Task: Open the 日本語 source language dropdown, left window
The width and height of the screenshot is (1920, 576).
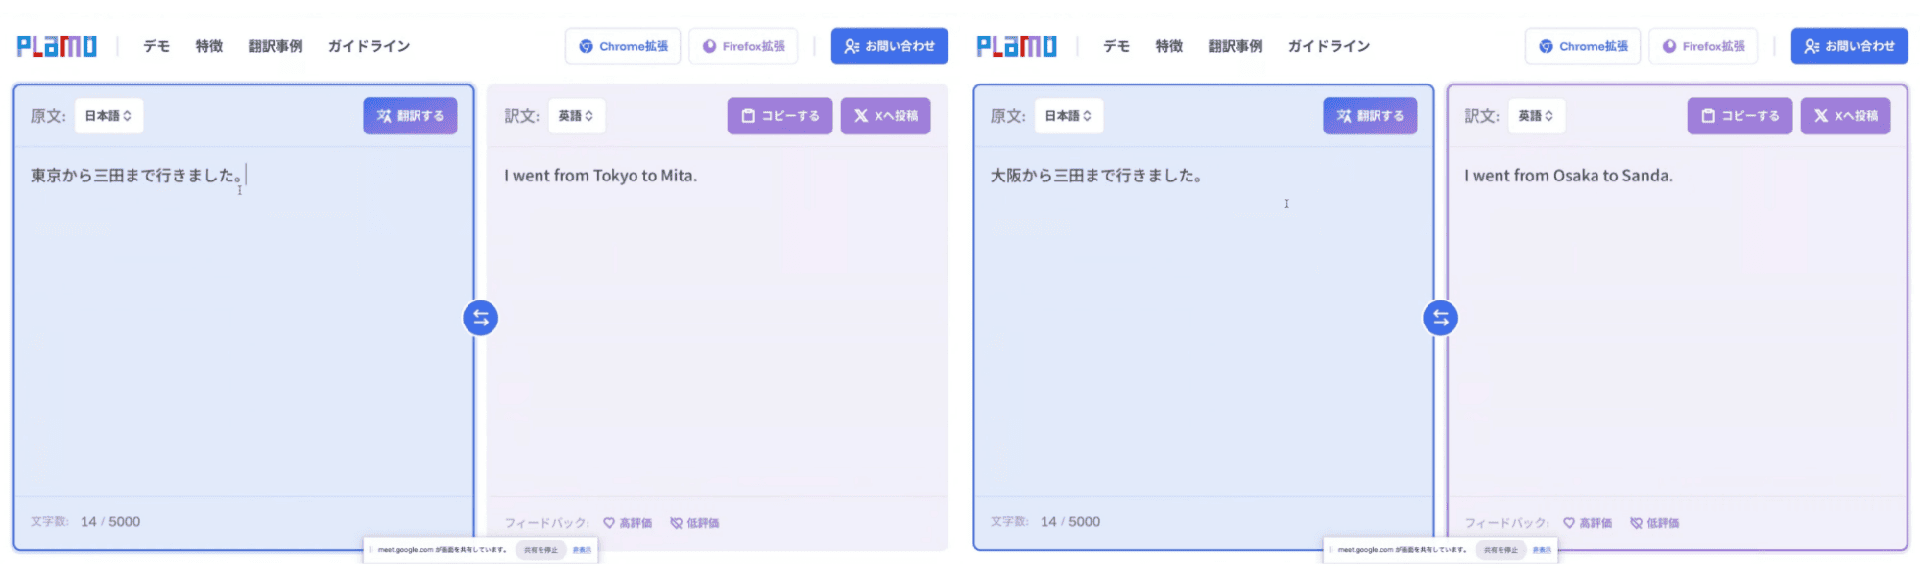Action: click(108, 116)
